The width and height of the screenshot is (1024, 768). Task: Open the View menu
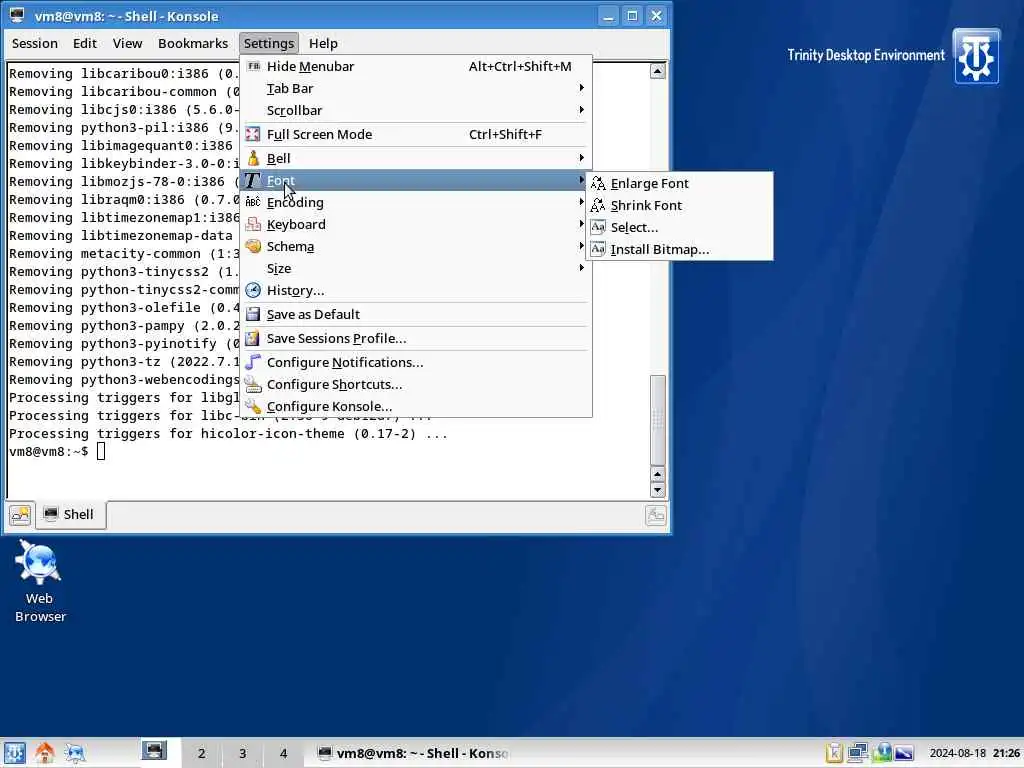coord(127,43)
